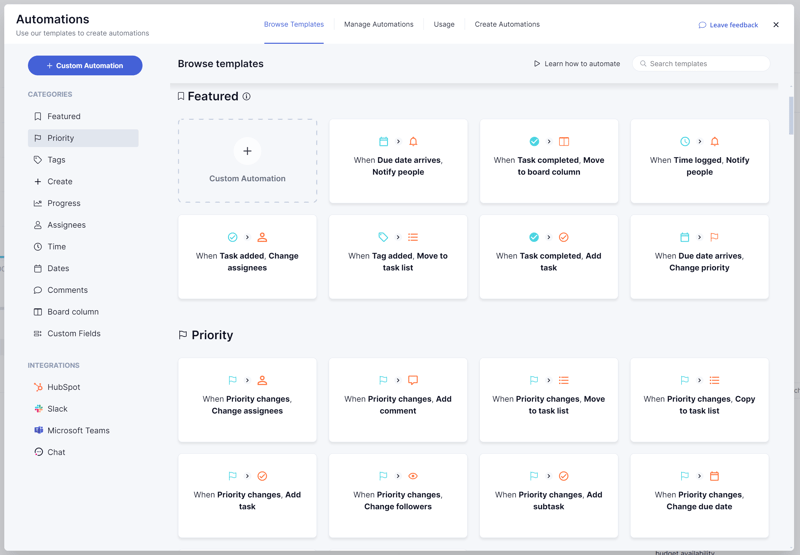Open HubSpot integration in sidebar
The width and height of the screenshot is (800, 555).
pos(63,387)
